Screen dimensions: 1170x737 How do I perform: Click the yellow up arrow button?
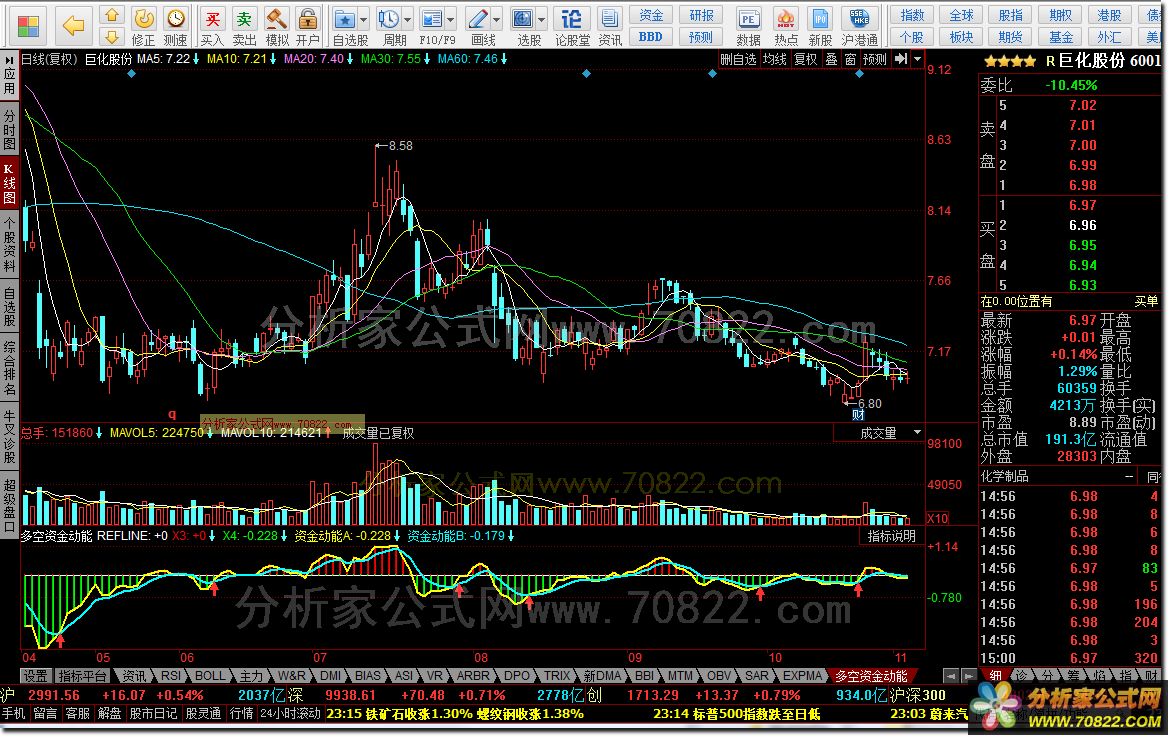[111, 15]
